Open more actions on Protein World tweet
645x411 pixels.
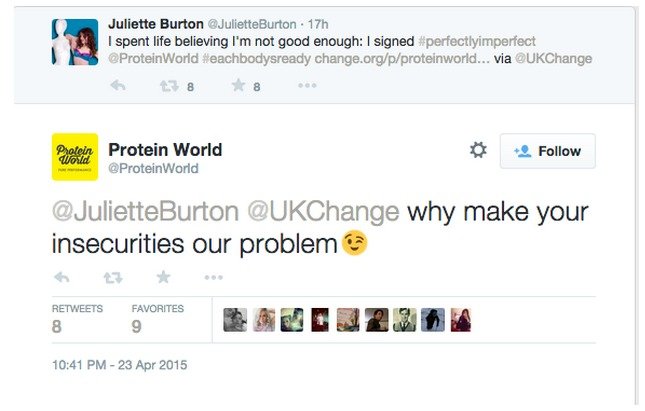pos(213,277)
